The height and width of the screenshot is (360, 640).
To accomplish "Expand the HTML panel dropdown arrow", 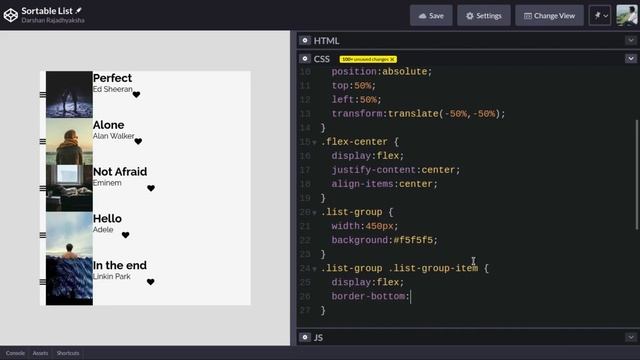I will (631, 40).
